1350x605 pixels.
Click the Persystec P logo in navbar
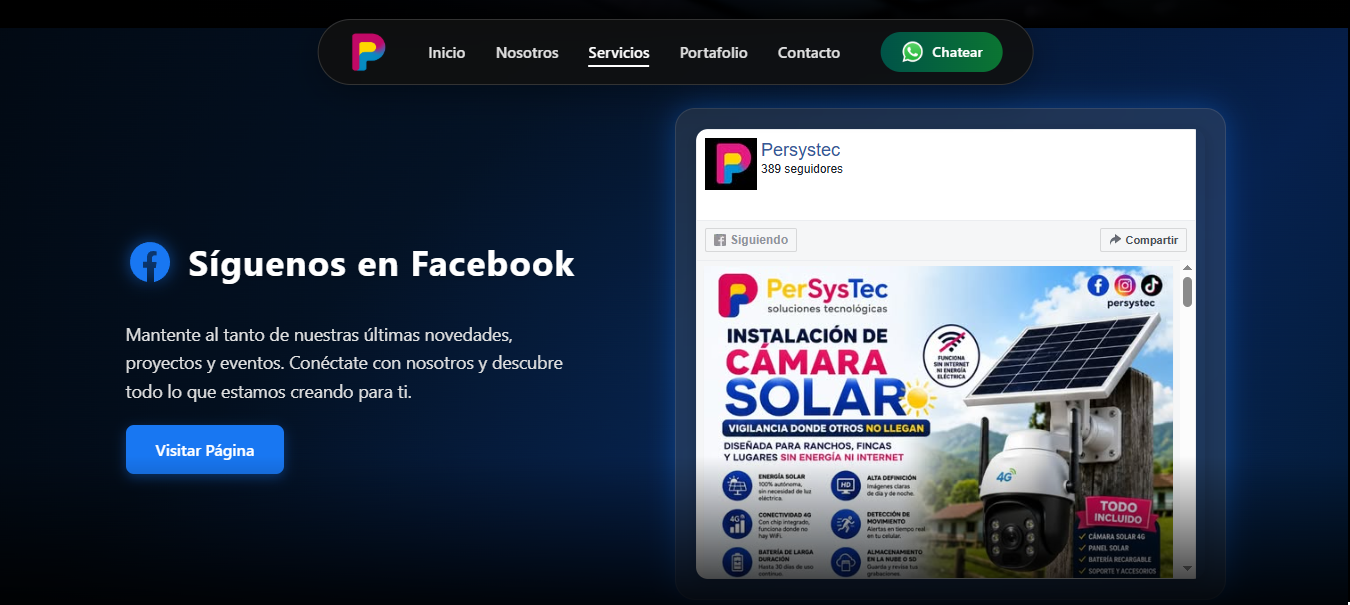click(368, 52)
